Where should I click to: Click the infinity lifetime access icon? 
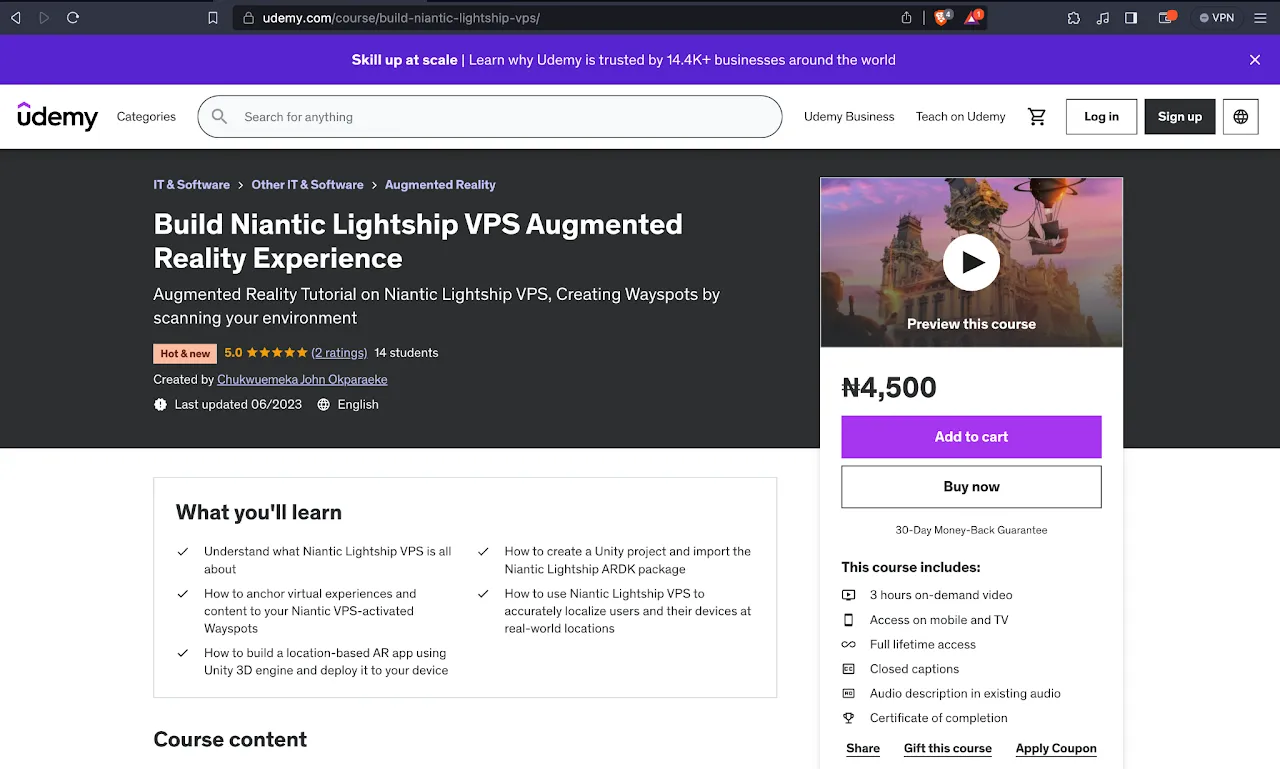click(848, 645)
